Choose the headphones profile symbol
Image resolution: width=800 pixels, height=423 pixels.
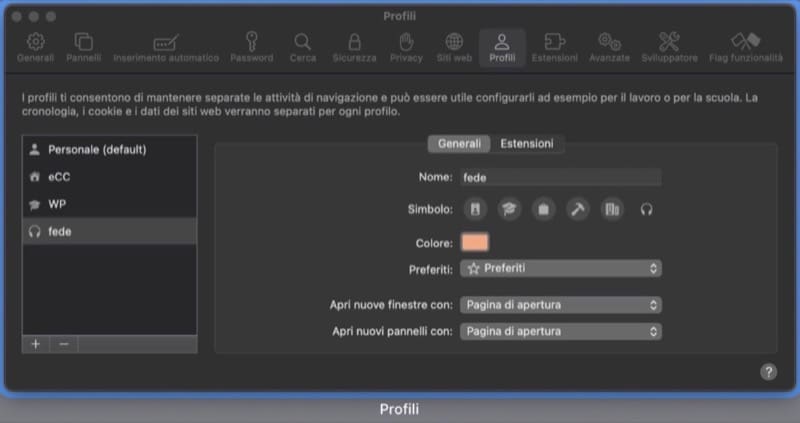(x=646, y=209)
